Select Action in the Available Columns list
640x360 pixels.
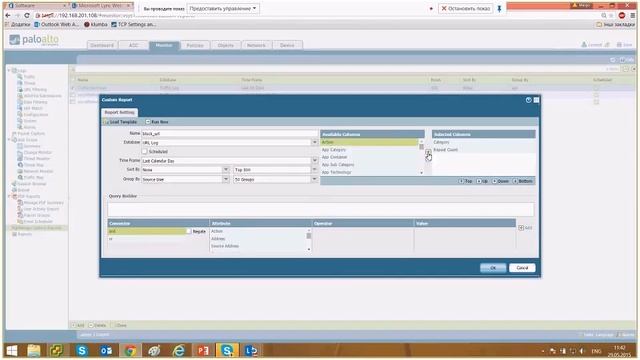[x=369, y=142]
